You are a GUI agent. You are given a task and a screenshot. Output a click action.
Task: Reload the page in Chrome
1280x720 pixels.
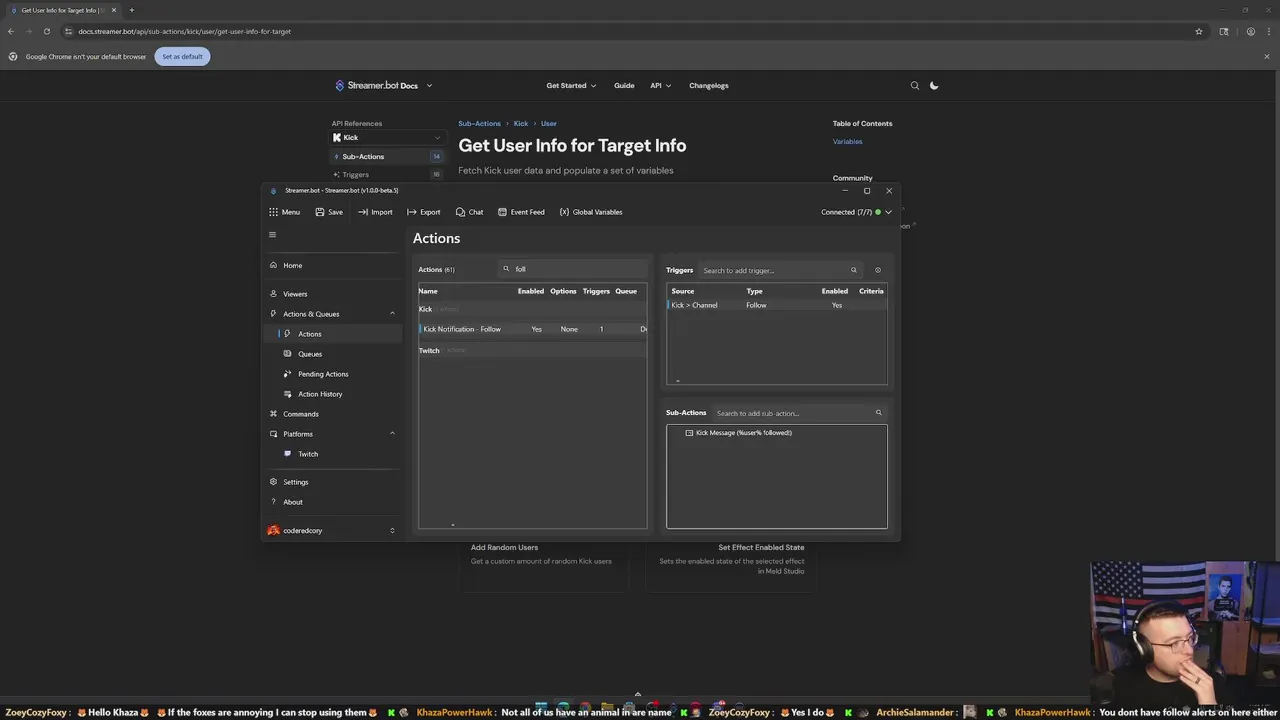(x=46, y=31)
